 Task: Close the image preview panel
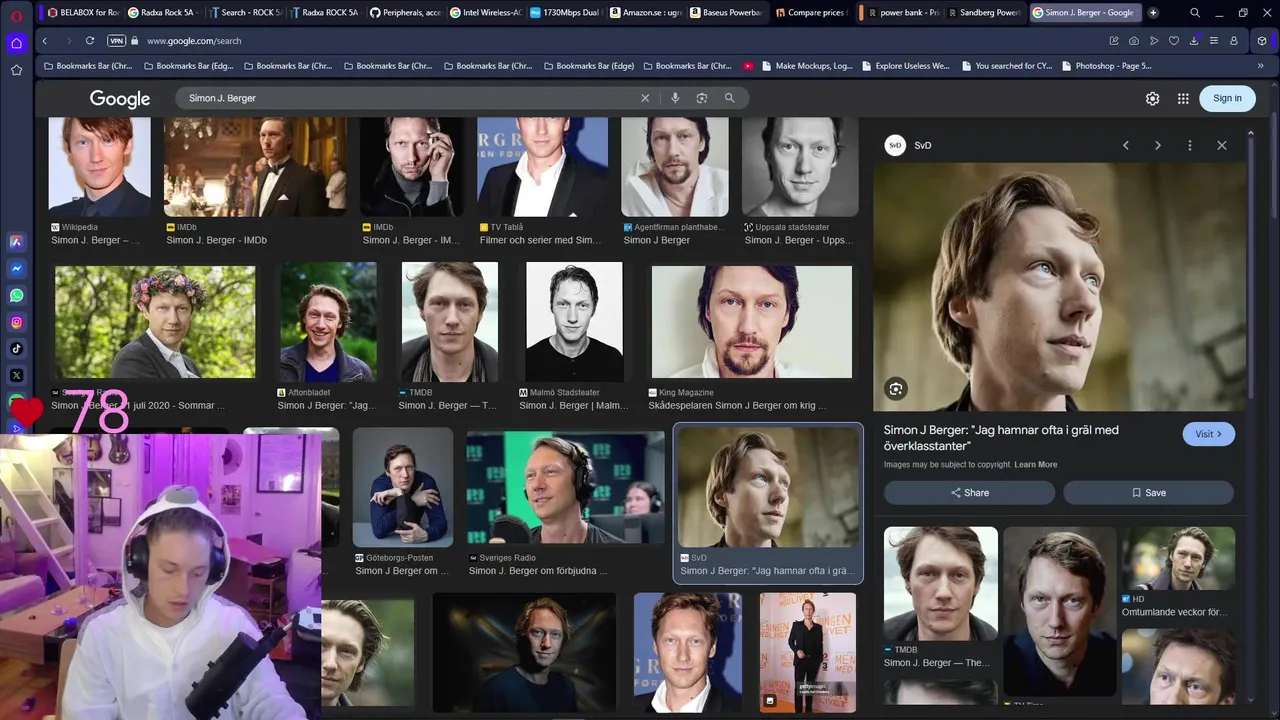coord(1222,145)
